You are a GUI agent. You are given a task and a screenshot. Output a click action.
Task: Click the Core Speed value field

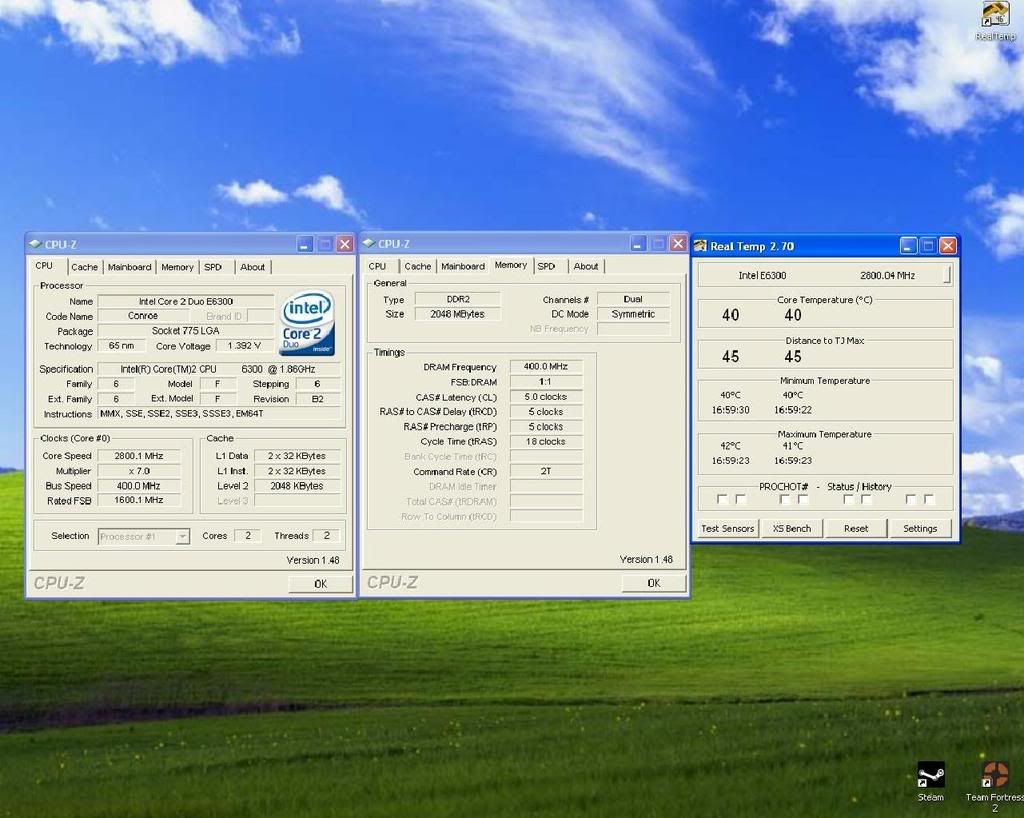coord(140,455)
